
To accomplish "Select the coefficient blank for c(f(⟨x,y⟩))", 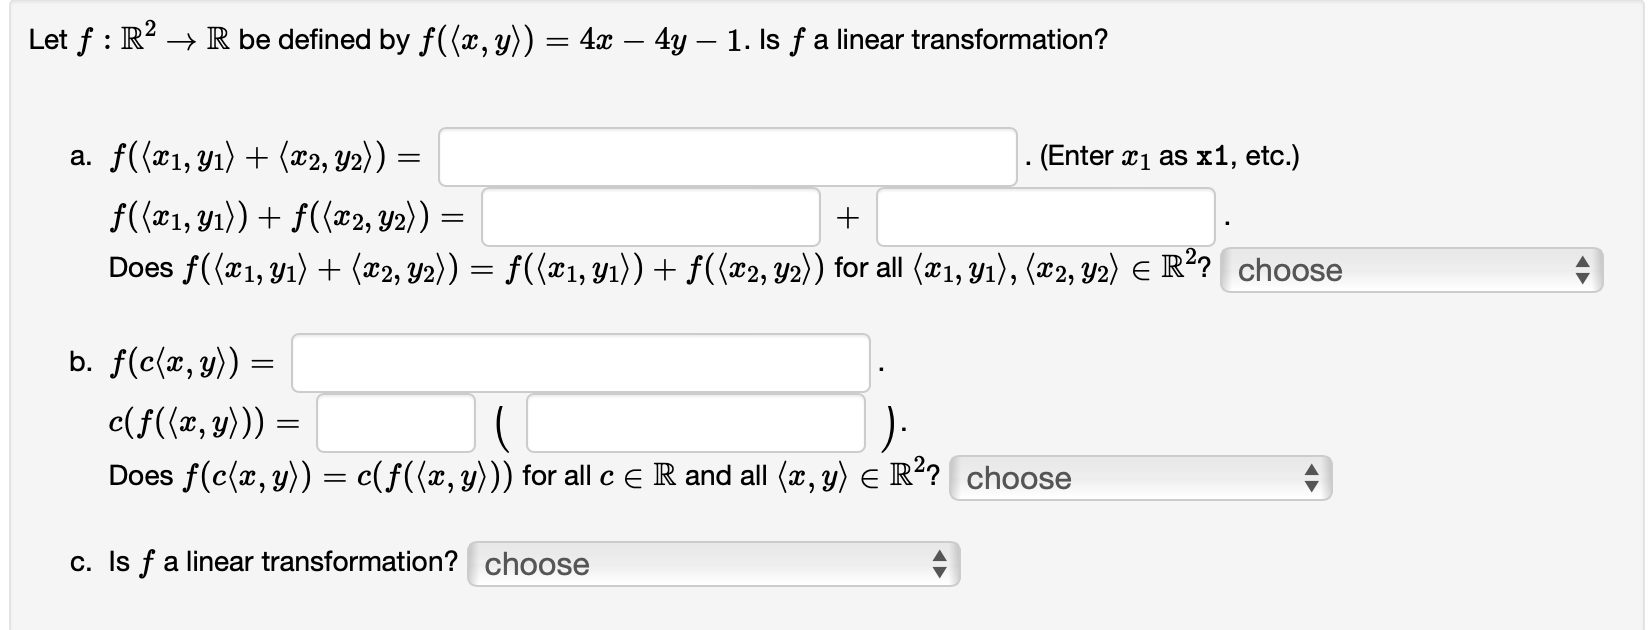I will pos(396,424).
